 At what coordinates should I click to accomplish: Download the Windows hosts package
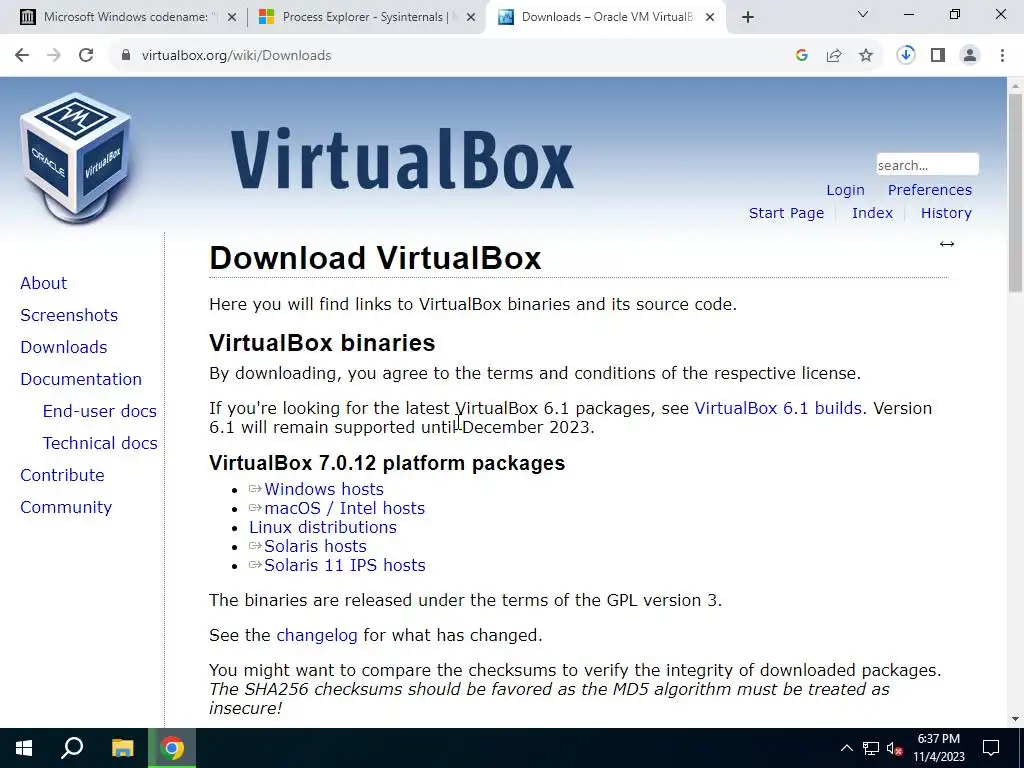[x=324, y=489]
